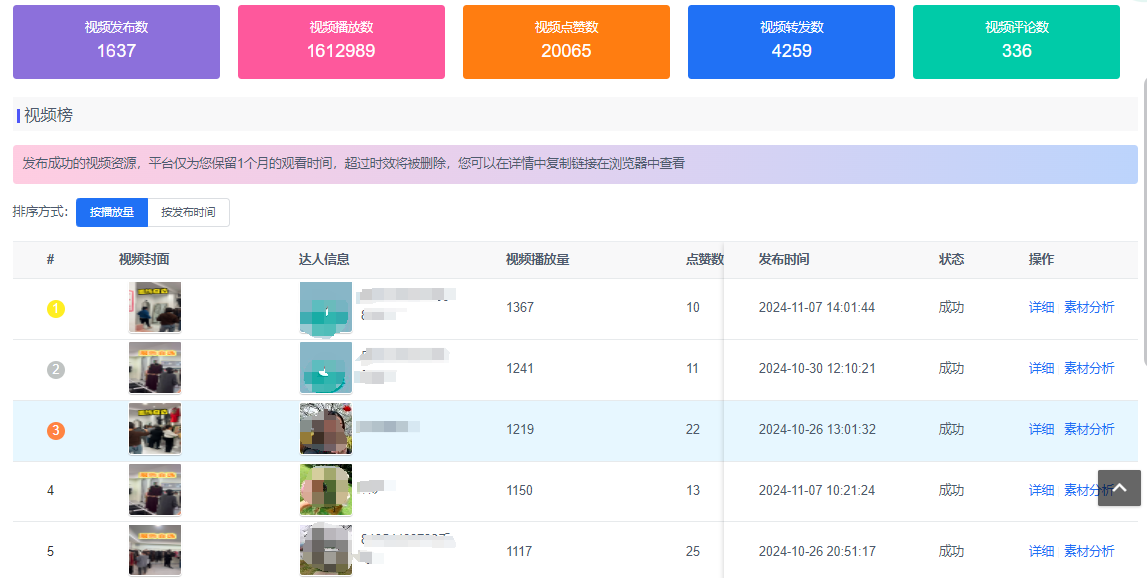Click the 视频点赞数 orange stat card
Image resolution: width=1147 pixels, height=578 pixels.
(566, 42)
